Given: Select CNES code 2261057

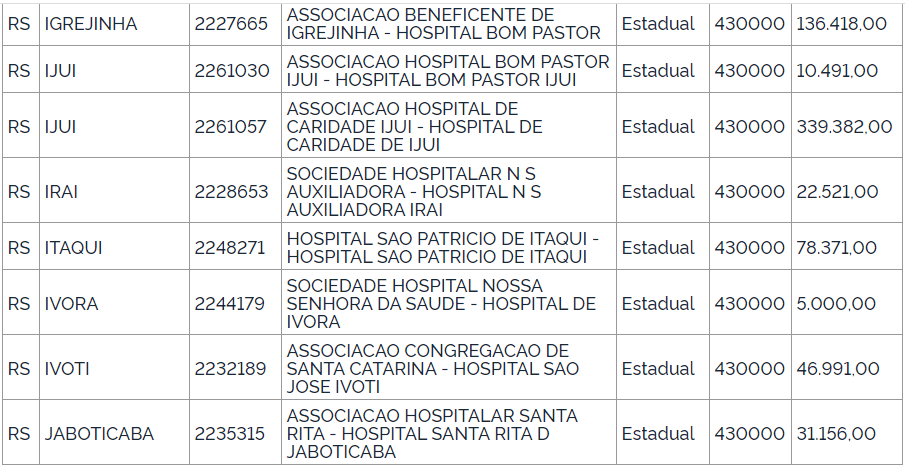Looking at the screenshot, I should click(x=232, y=127).
